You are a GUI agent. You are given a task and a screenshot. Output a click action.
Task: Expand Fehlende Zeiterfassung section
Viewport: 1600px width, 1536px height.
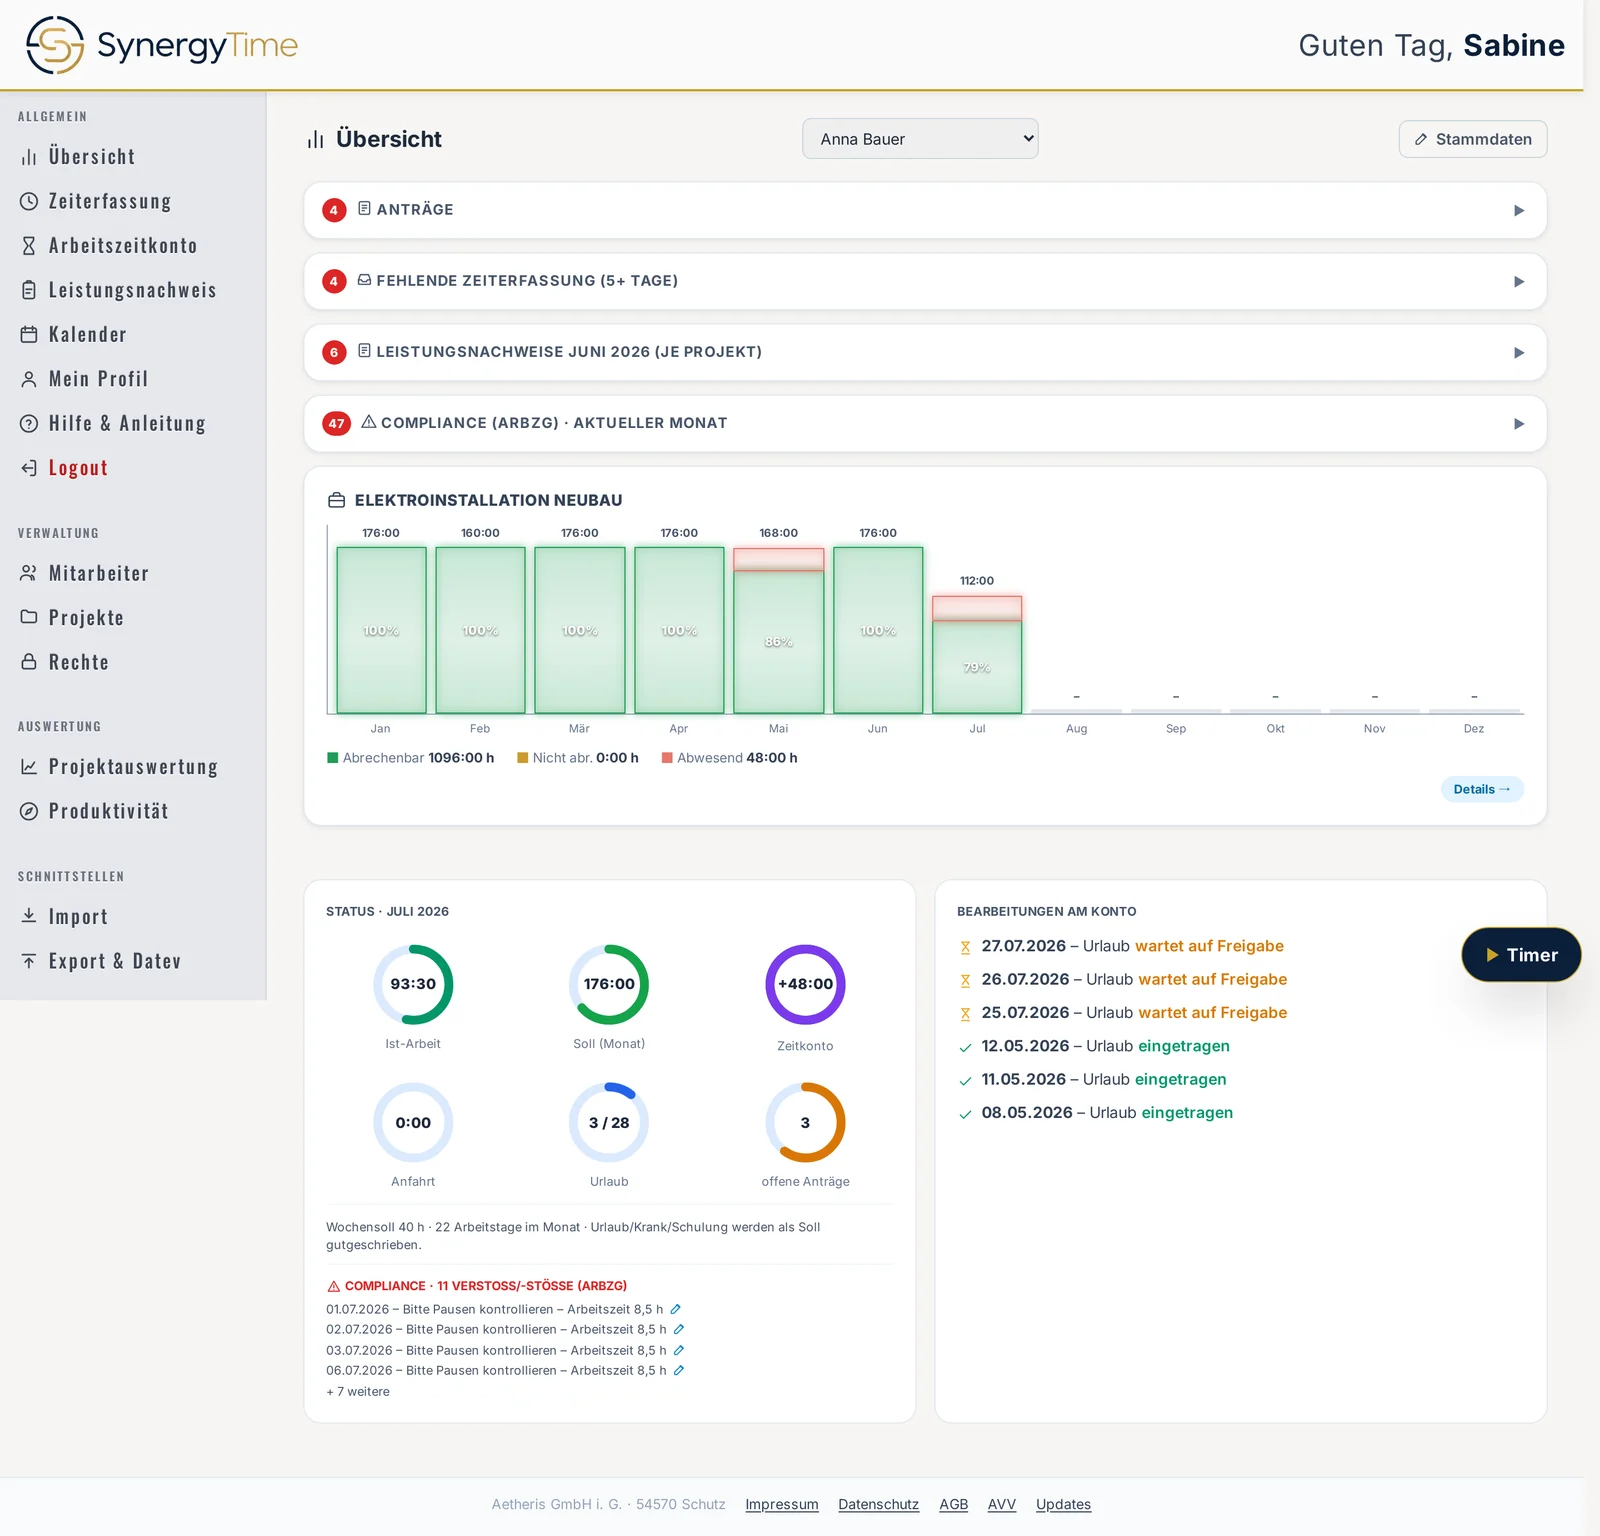click(x=925, y=281)
